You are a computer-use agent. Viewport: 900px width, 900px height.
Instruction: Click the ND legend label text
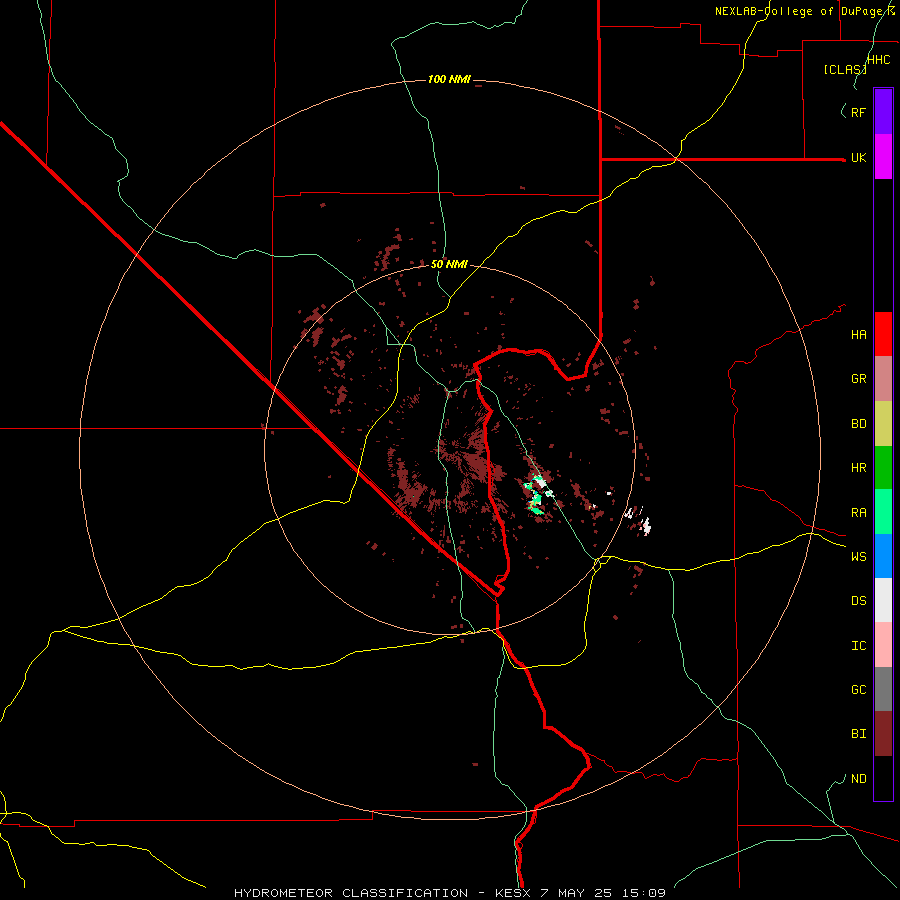tap(858, 779)
